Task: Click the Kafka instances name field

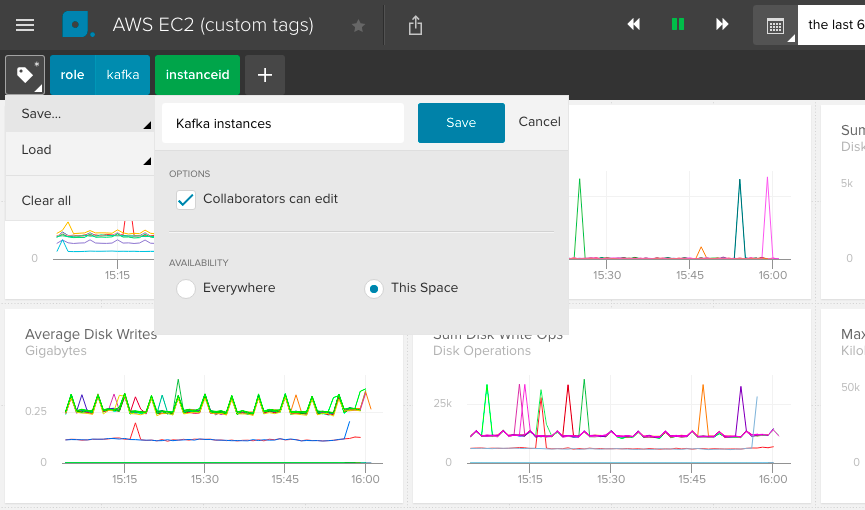Action: point(283,123)
